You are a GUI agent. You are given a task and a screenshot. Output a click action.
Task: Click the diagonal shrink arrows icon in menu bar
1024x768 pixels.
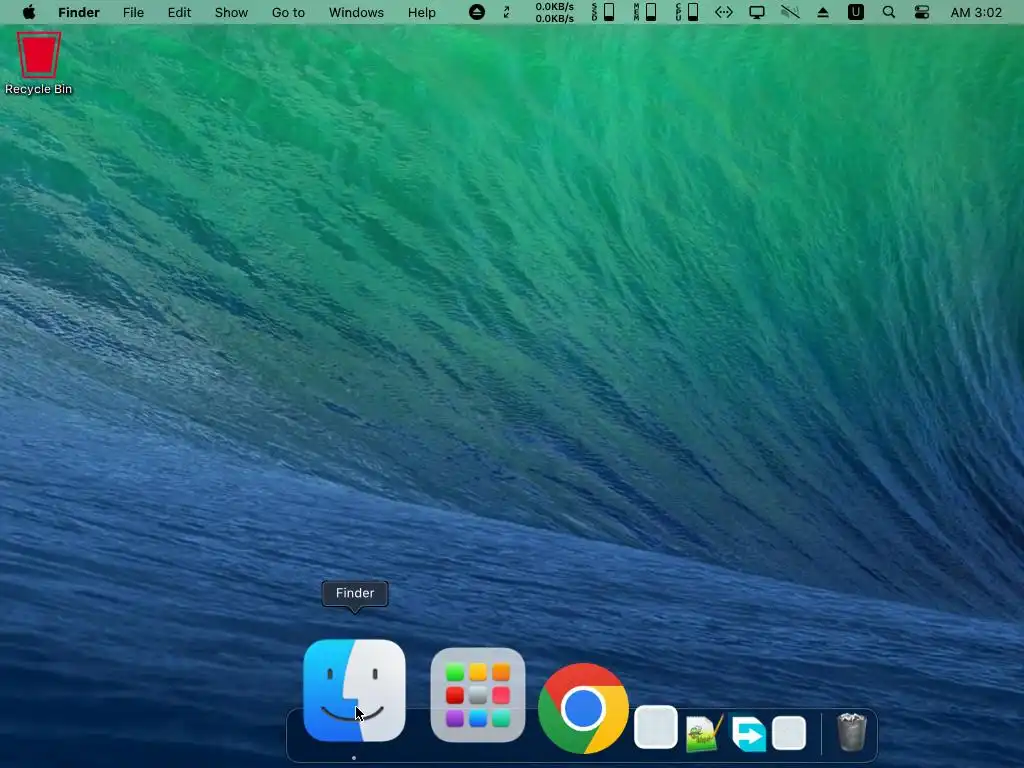click(506, 12)
